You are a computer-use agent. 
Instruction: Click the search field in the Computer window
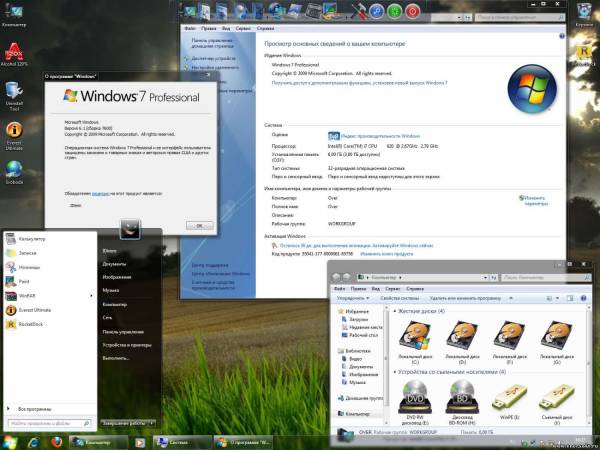click(546, 277)
